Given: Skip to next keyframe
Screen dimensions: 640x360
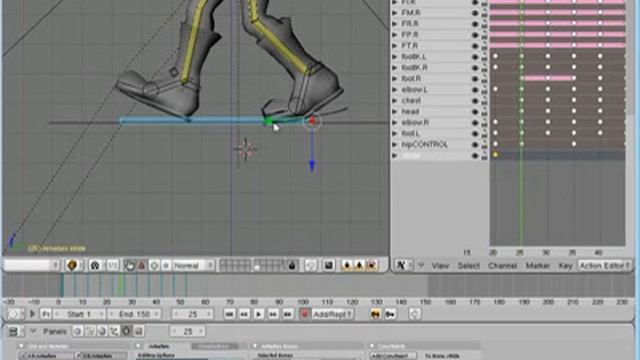Looking at the screenshot, I should (273, 314).
